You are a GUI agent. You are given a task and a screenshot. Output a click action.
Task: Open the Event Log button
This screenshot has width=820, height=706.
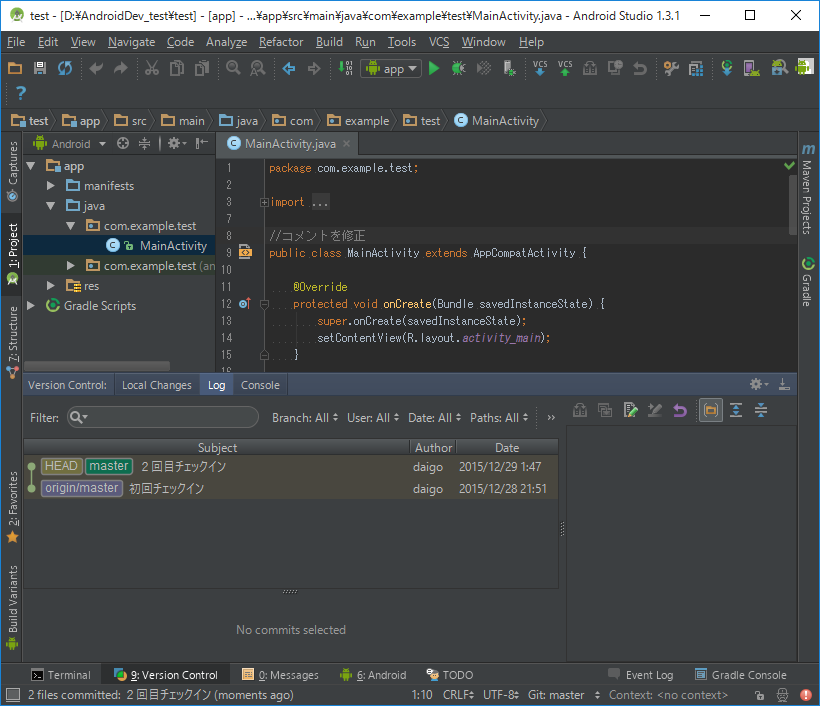(x=641, y=675)
